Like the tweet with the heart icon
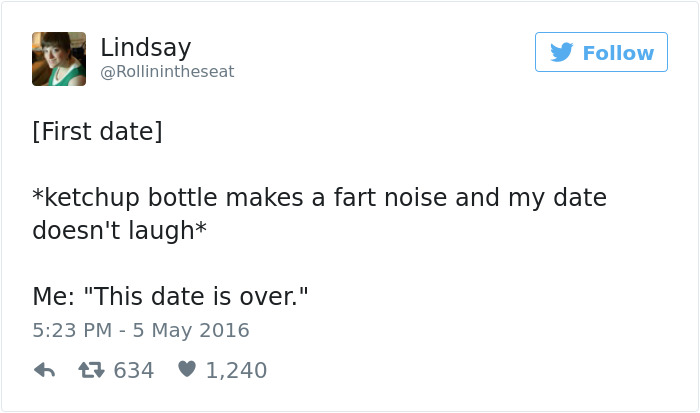Image resolution: width=700 pixels, height=413 pixels. (x=185, y=370)
